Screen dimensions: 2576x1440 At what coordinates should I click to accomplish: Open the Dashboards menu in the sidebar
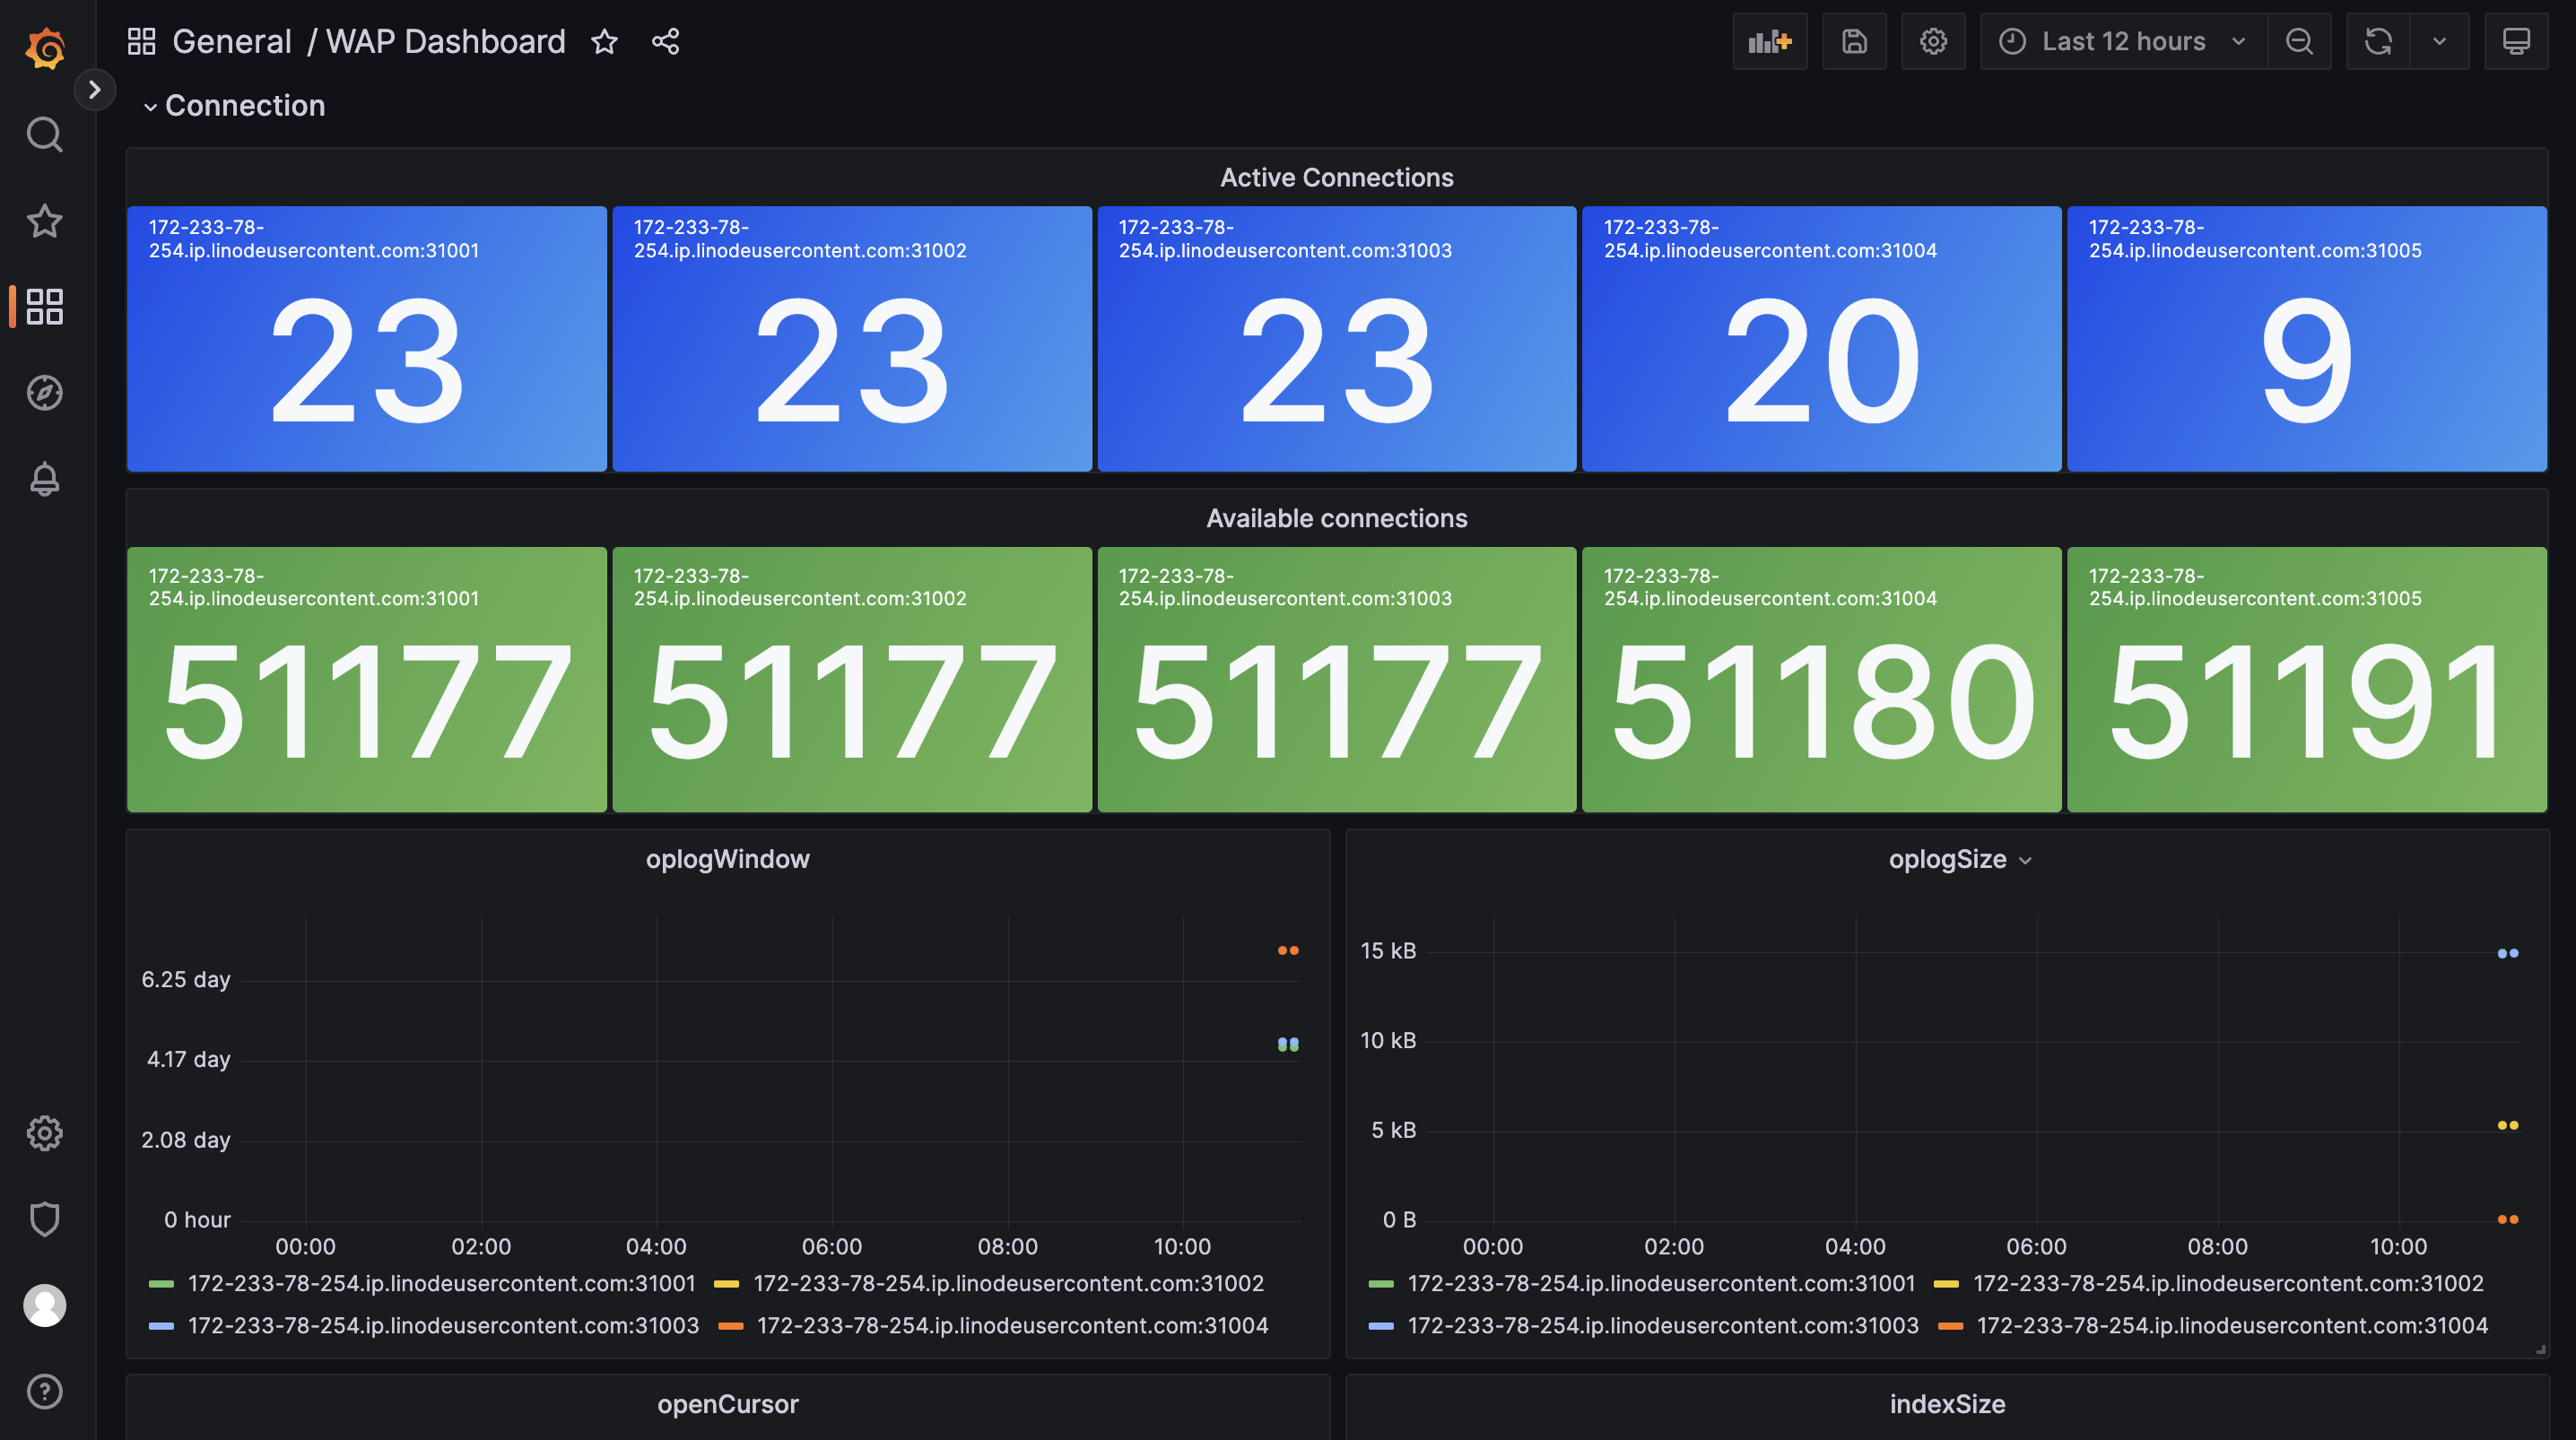pyautogui.click(x=44, y=306)
